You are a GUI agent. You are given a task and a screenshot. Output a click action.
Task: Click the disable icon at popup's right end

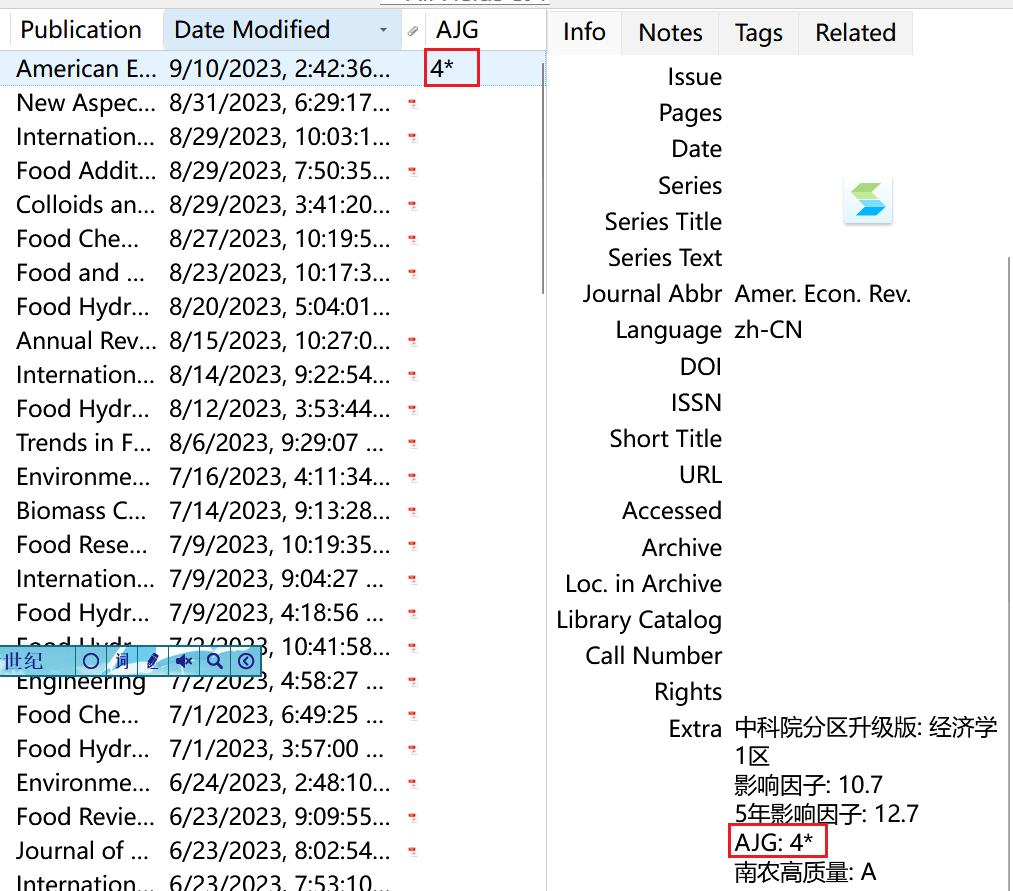[x=245, y=661]
